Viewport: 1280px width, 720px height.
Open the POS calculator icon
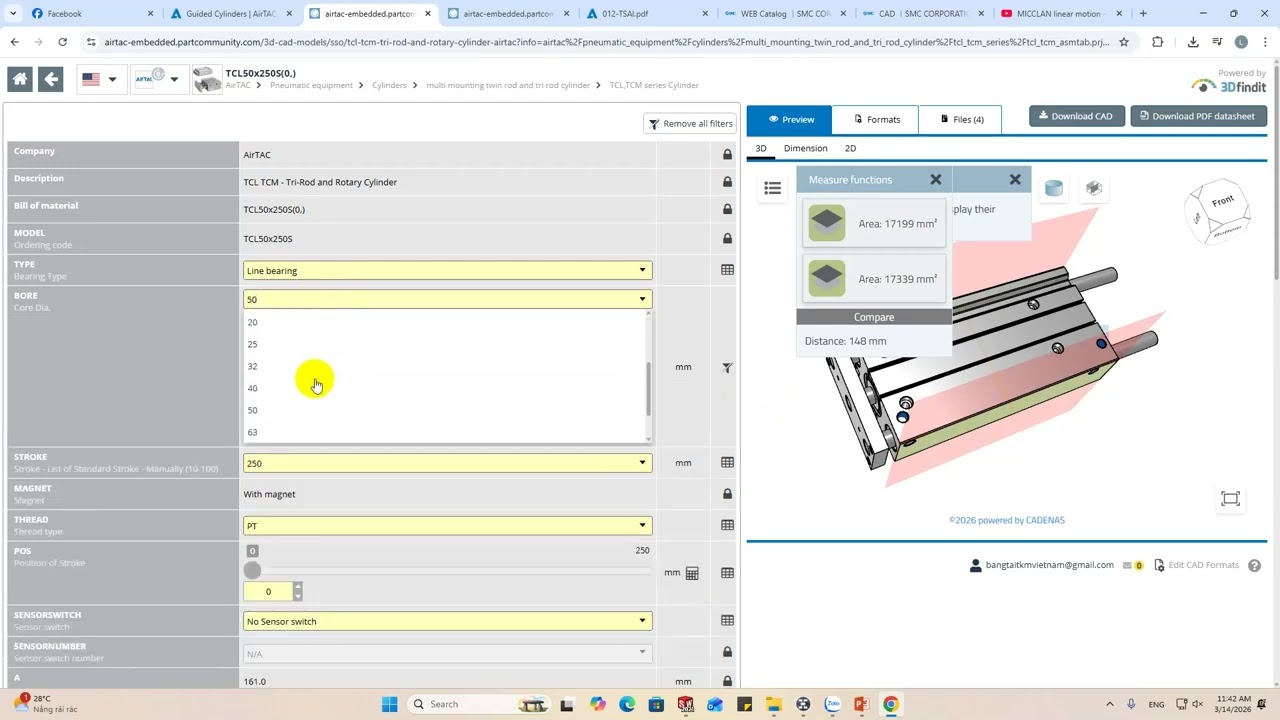click(x=692, y=573)
